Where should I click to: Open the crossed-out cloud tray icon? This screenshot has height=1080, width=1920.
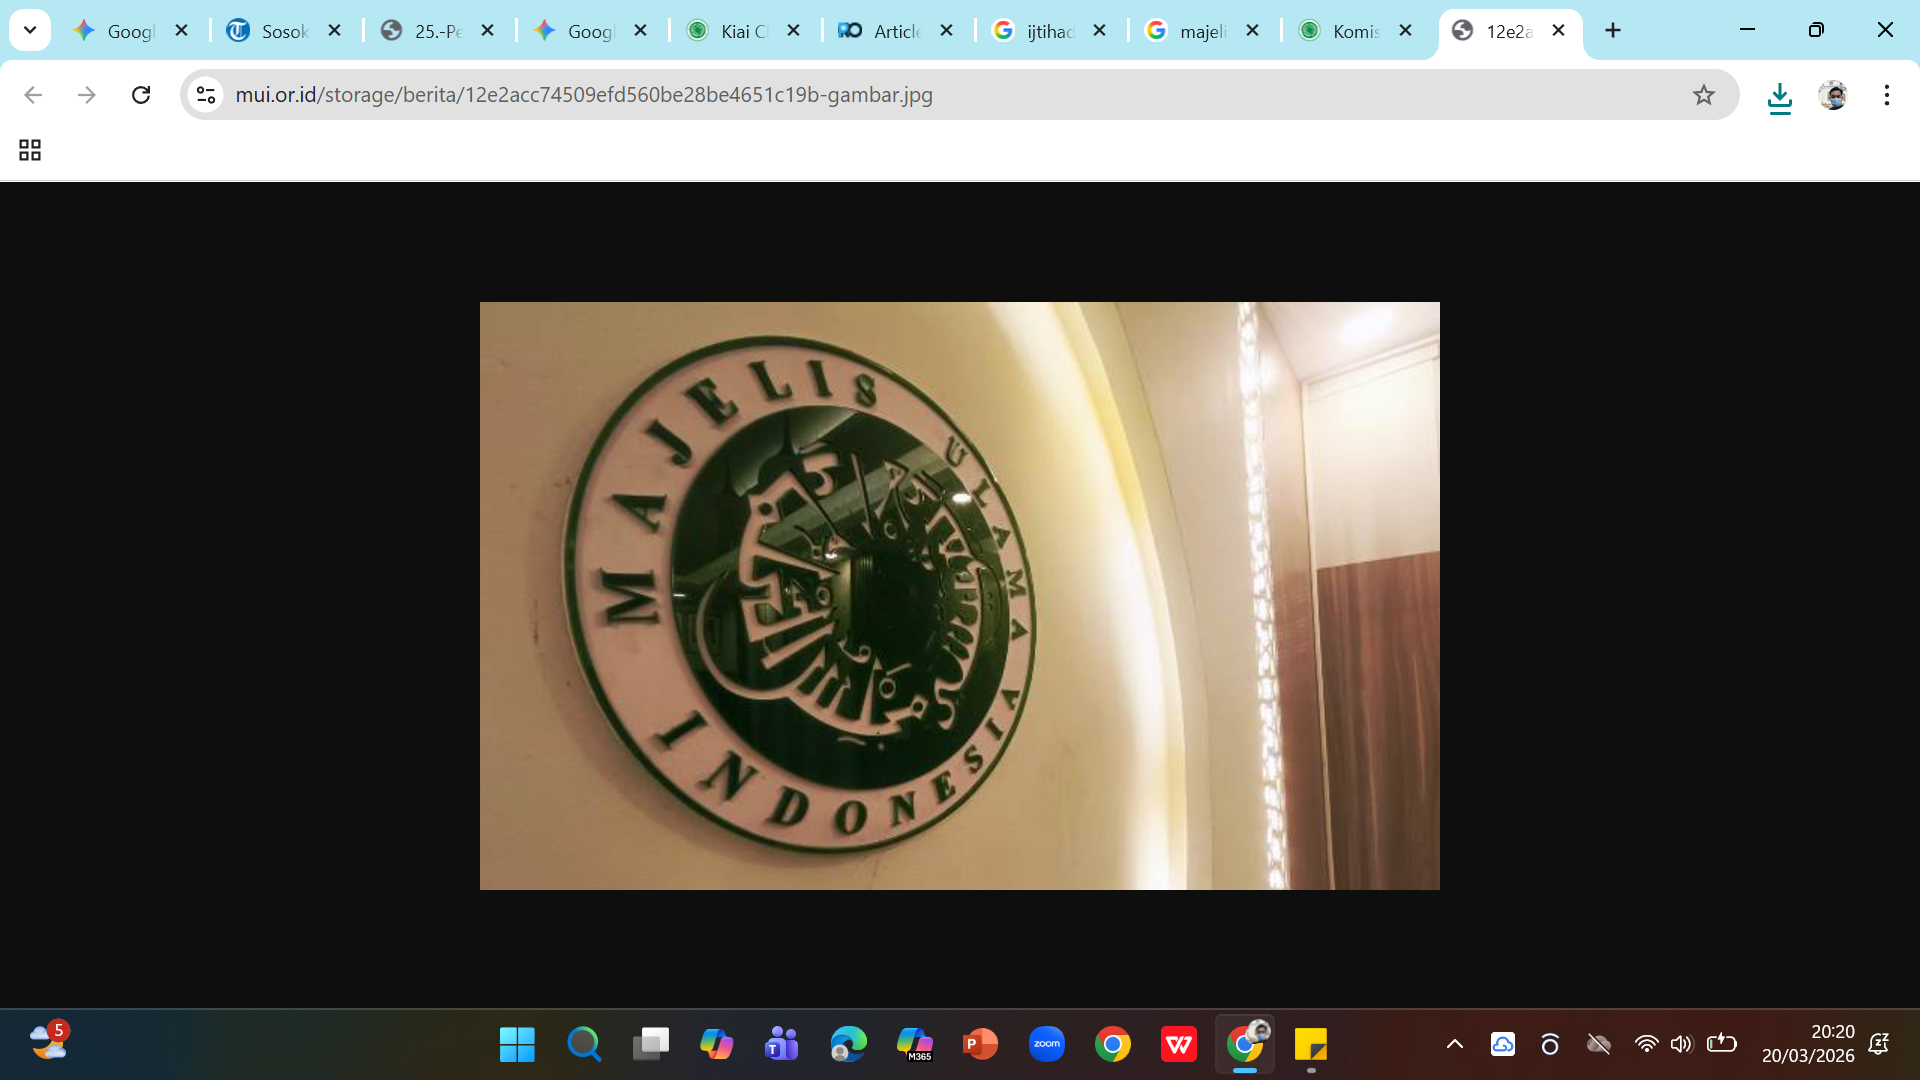coord(1599,1045)
